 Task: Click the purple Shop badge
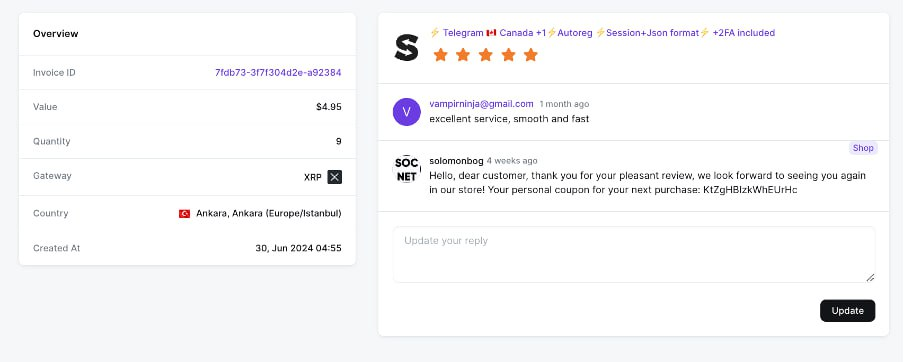click(x=863, y=148)
